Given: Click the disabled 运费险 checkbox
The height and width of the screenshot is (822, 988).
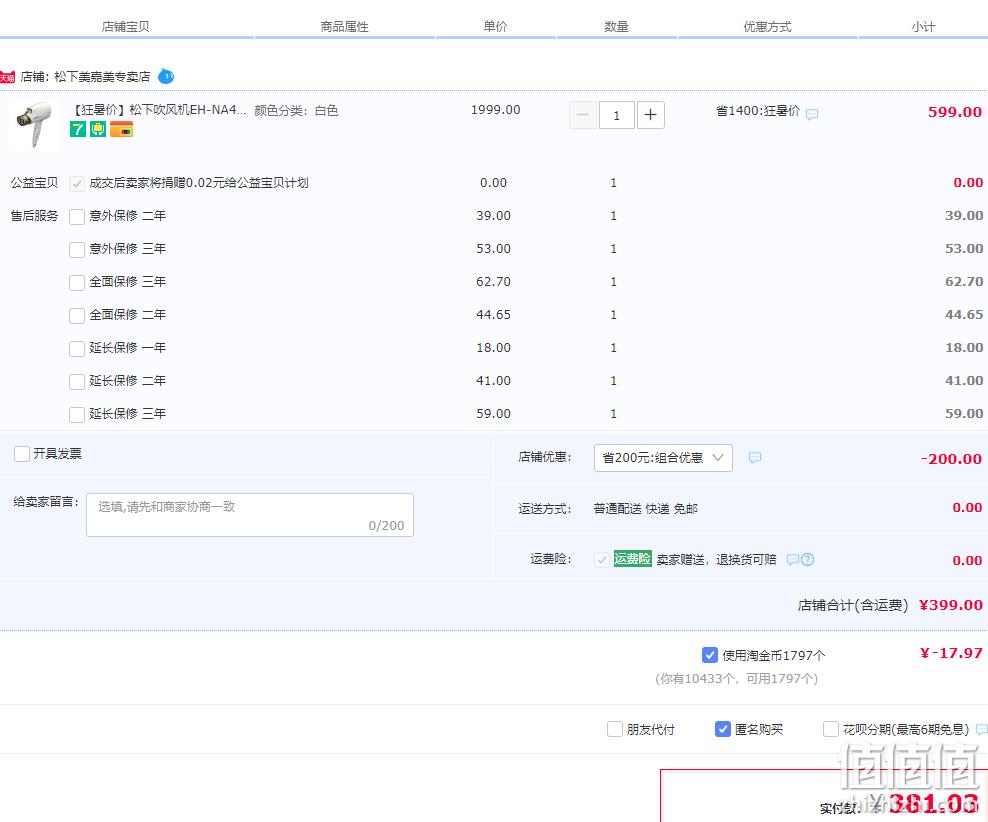Looking at the screenshot, I should pos(602,559).
